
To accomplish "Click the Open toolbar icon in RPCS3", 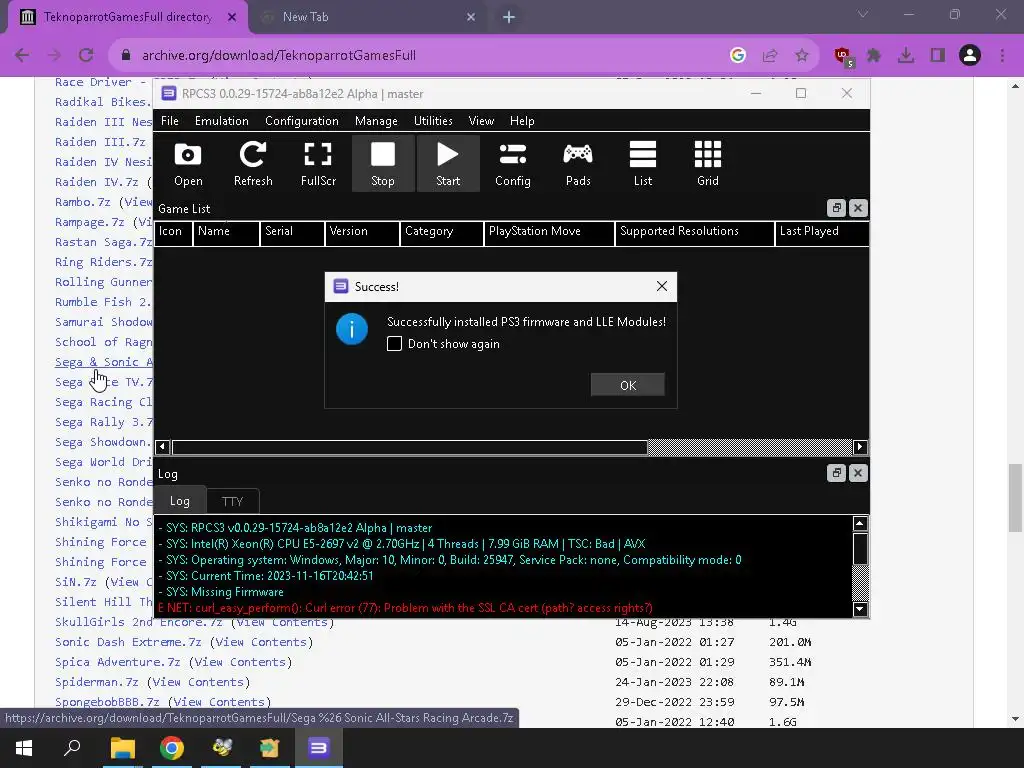I will tap(188, 163).
